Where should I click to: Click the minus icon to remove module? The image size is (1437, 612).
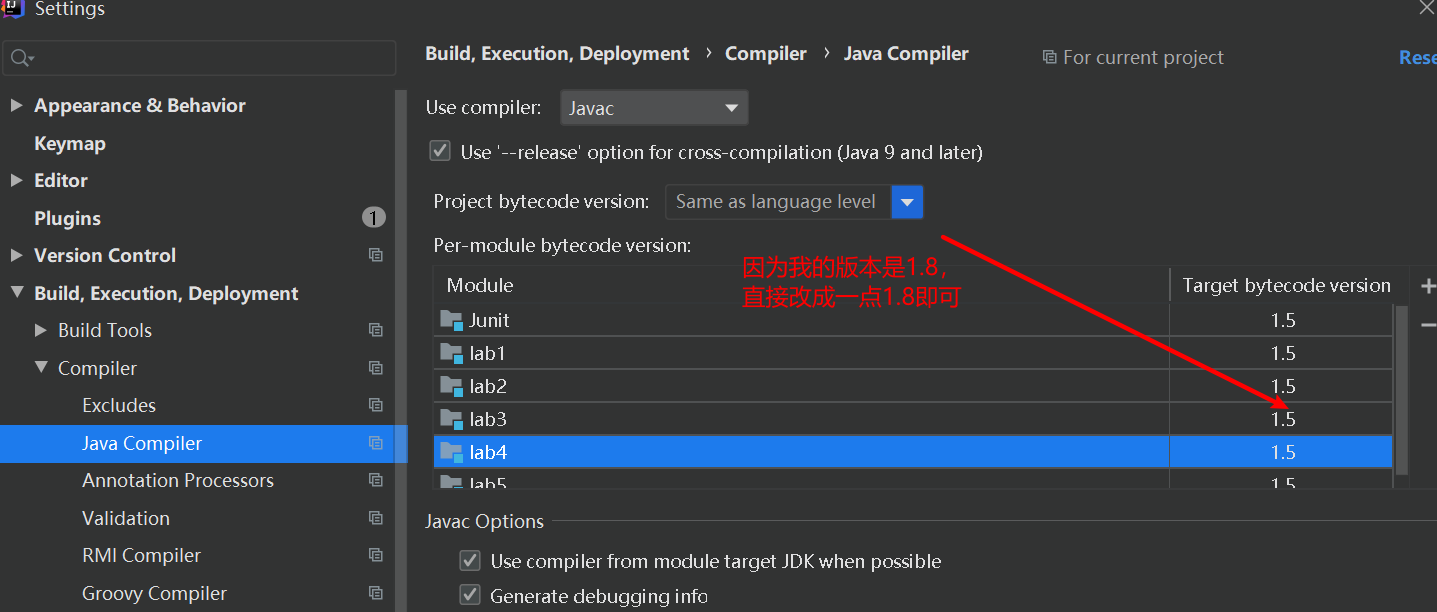point(1427,325)
